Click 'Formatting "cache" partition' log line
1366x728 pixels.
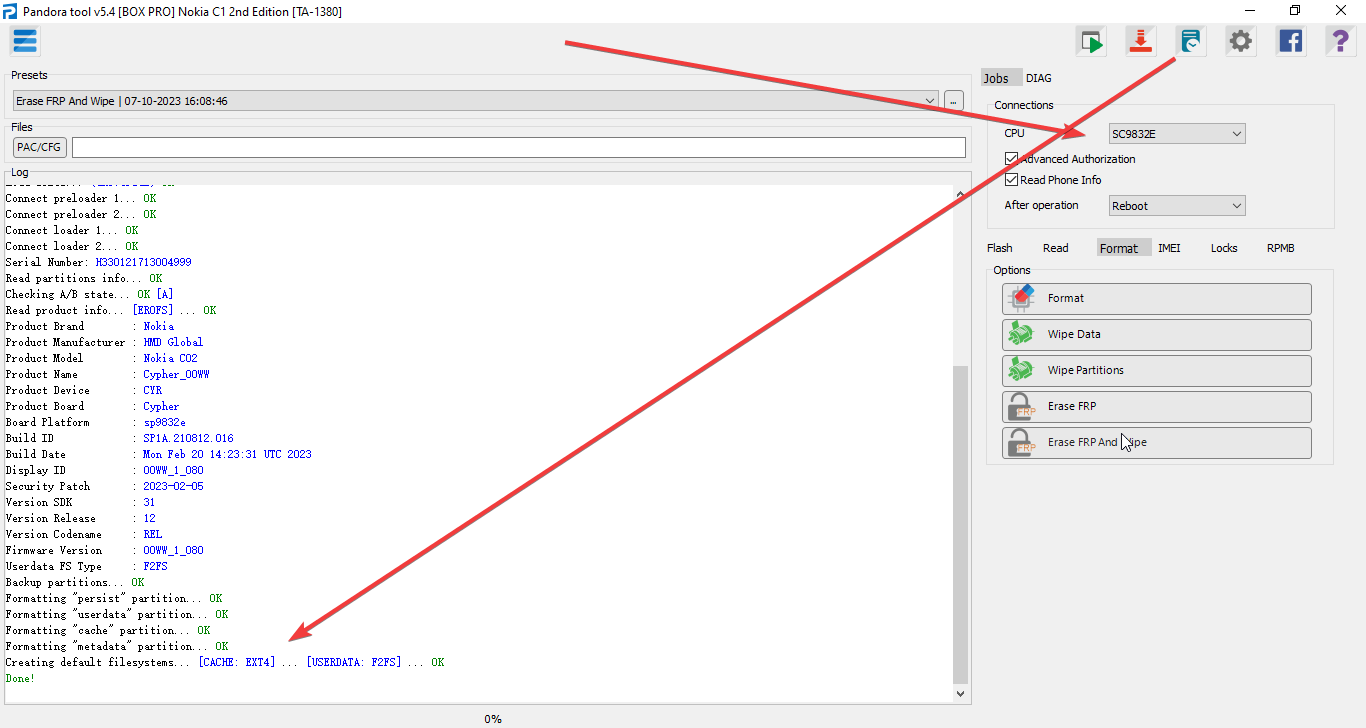click(108, 630)
